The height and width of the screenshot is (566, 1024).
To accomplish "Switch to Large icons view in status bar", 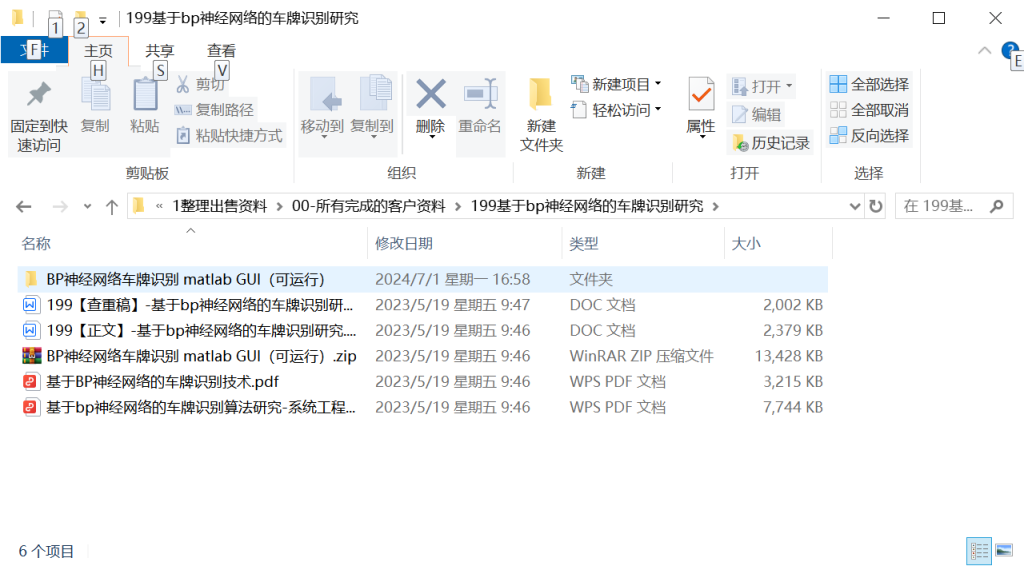I will tap(1004, 551).
